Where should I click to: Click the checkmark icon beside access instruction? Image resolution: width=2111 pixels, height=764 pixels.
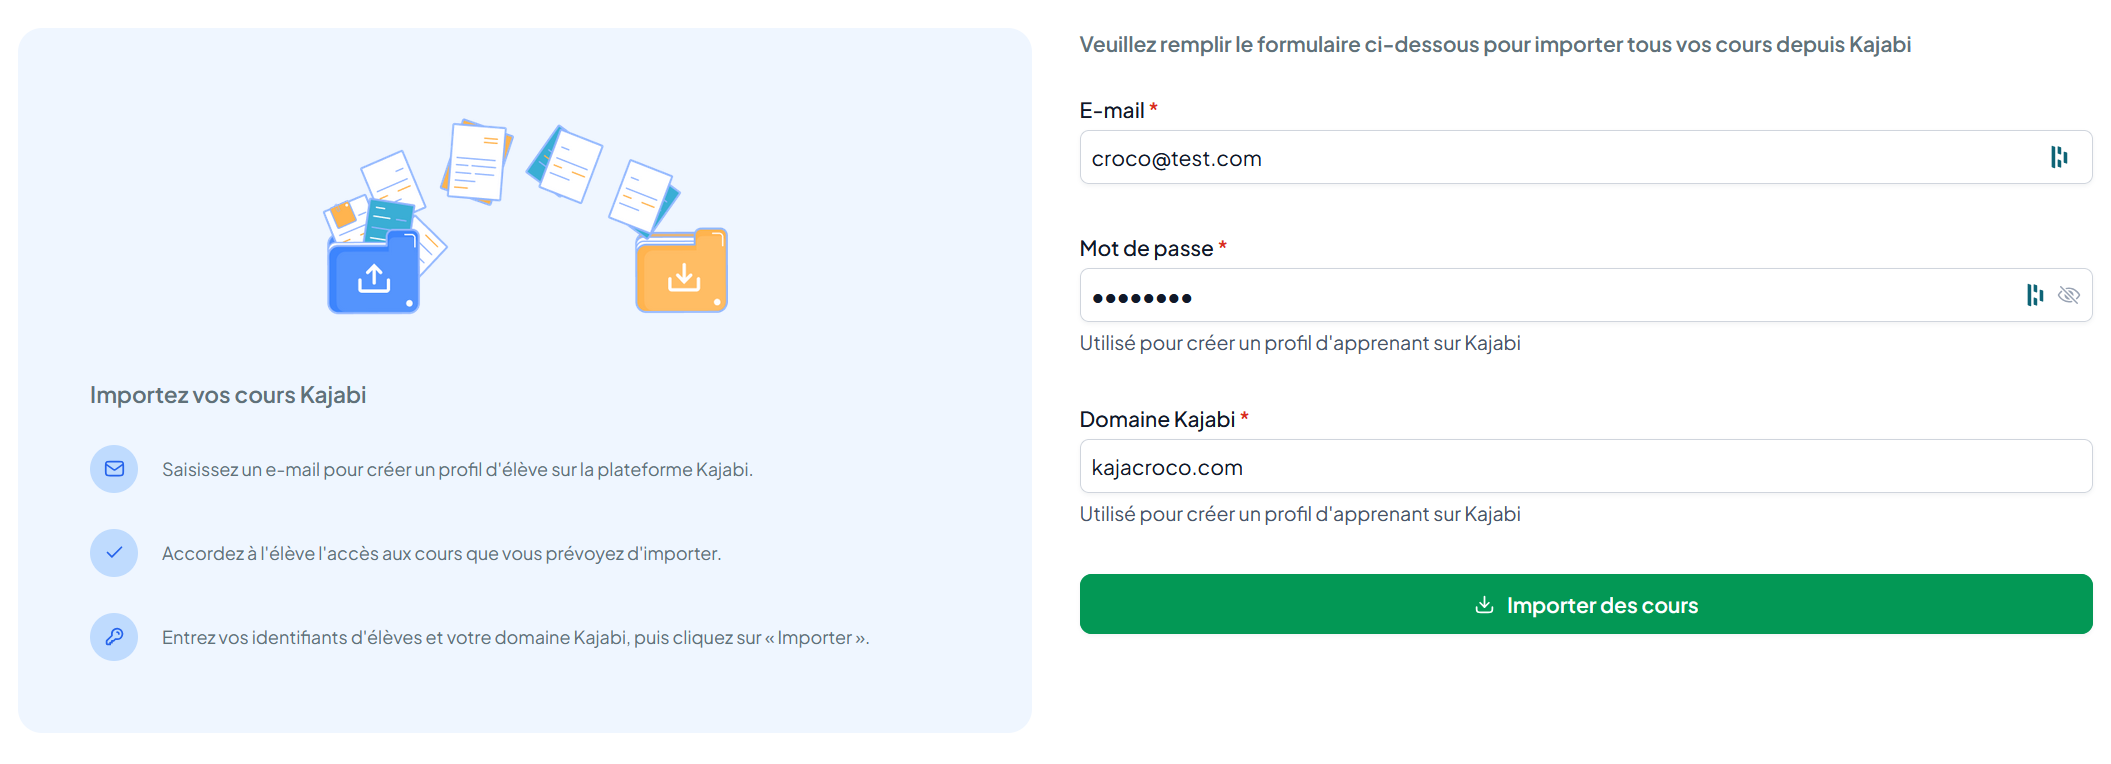(114, 553)
